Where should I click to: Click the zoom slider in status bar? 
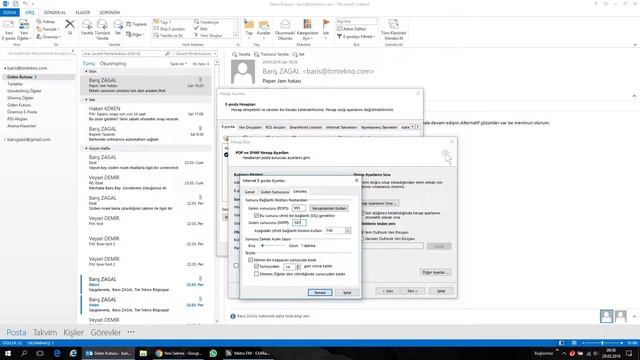coord(602,343)
